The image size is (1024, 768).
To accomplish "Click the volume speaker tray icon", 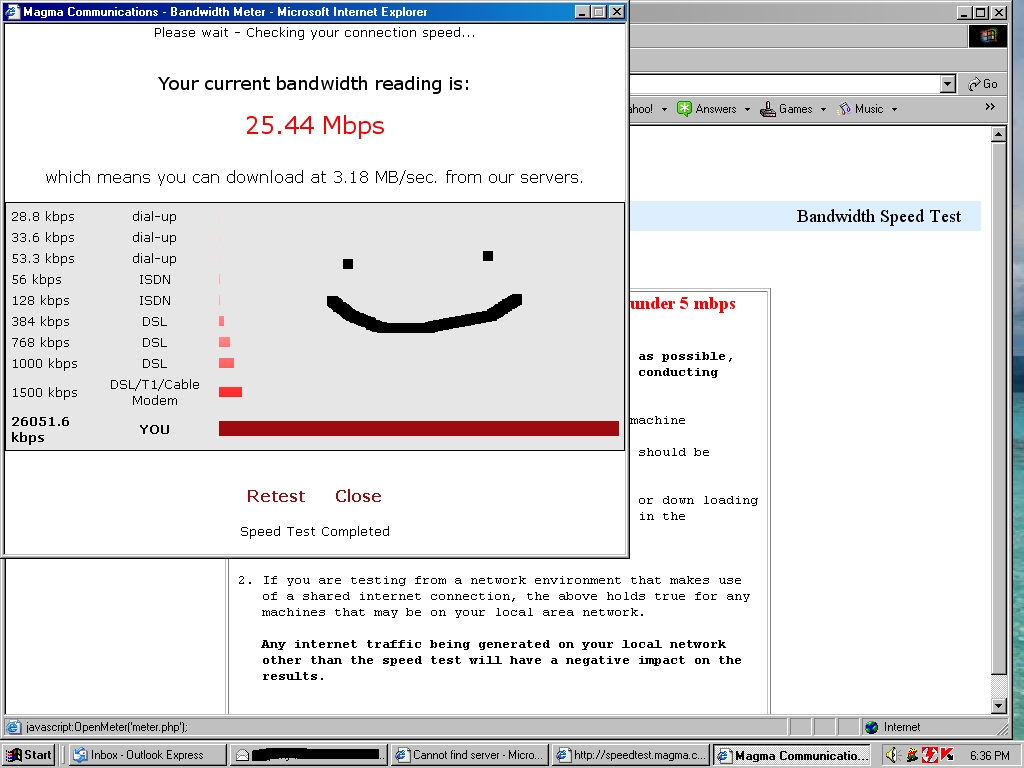I will [892, 755].
